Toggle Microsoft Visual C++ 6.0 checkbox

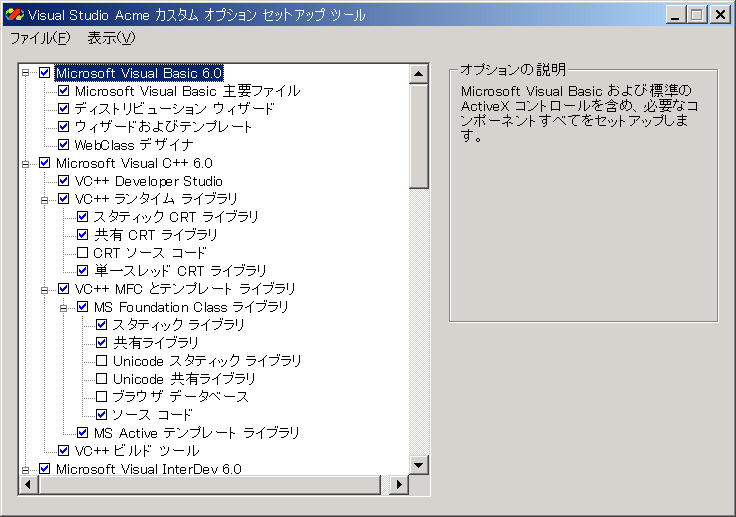[x=45, y=163]
